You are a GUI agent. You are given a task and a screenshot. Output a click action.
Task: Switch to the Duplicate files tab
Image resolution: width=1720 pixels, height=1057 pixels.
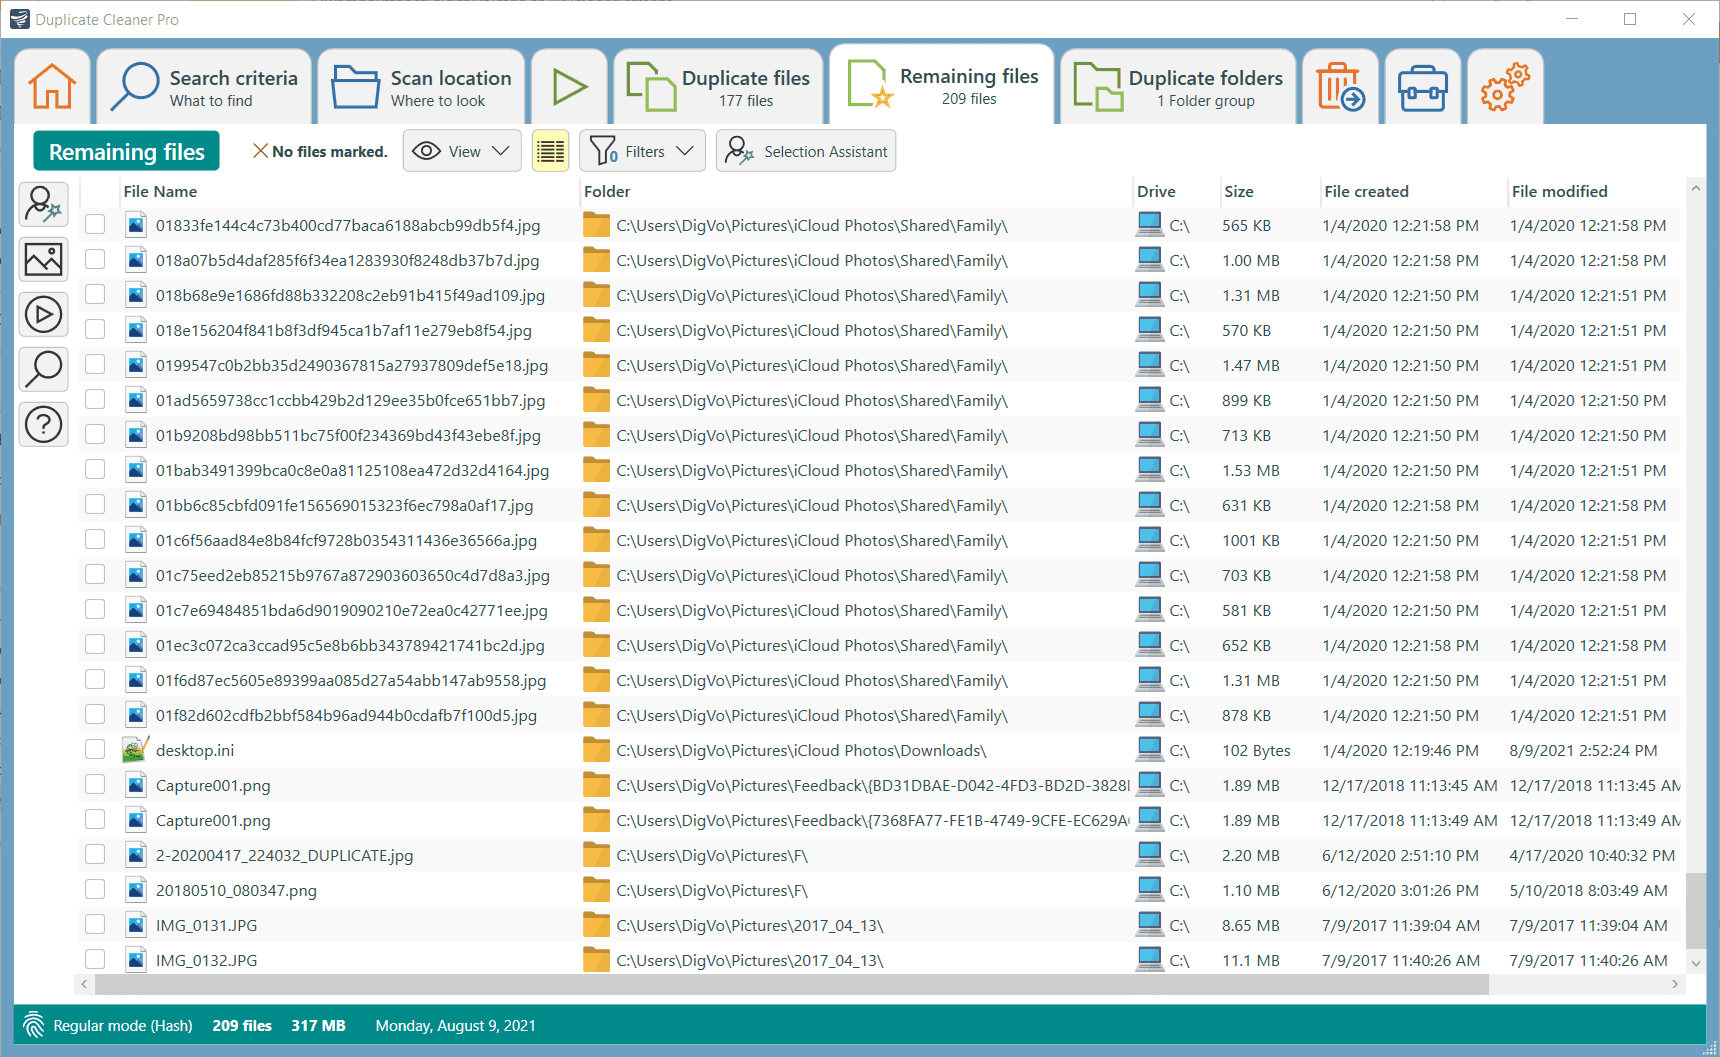(719, 87)
